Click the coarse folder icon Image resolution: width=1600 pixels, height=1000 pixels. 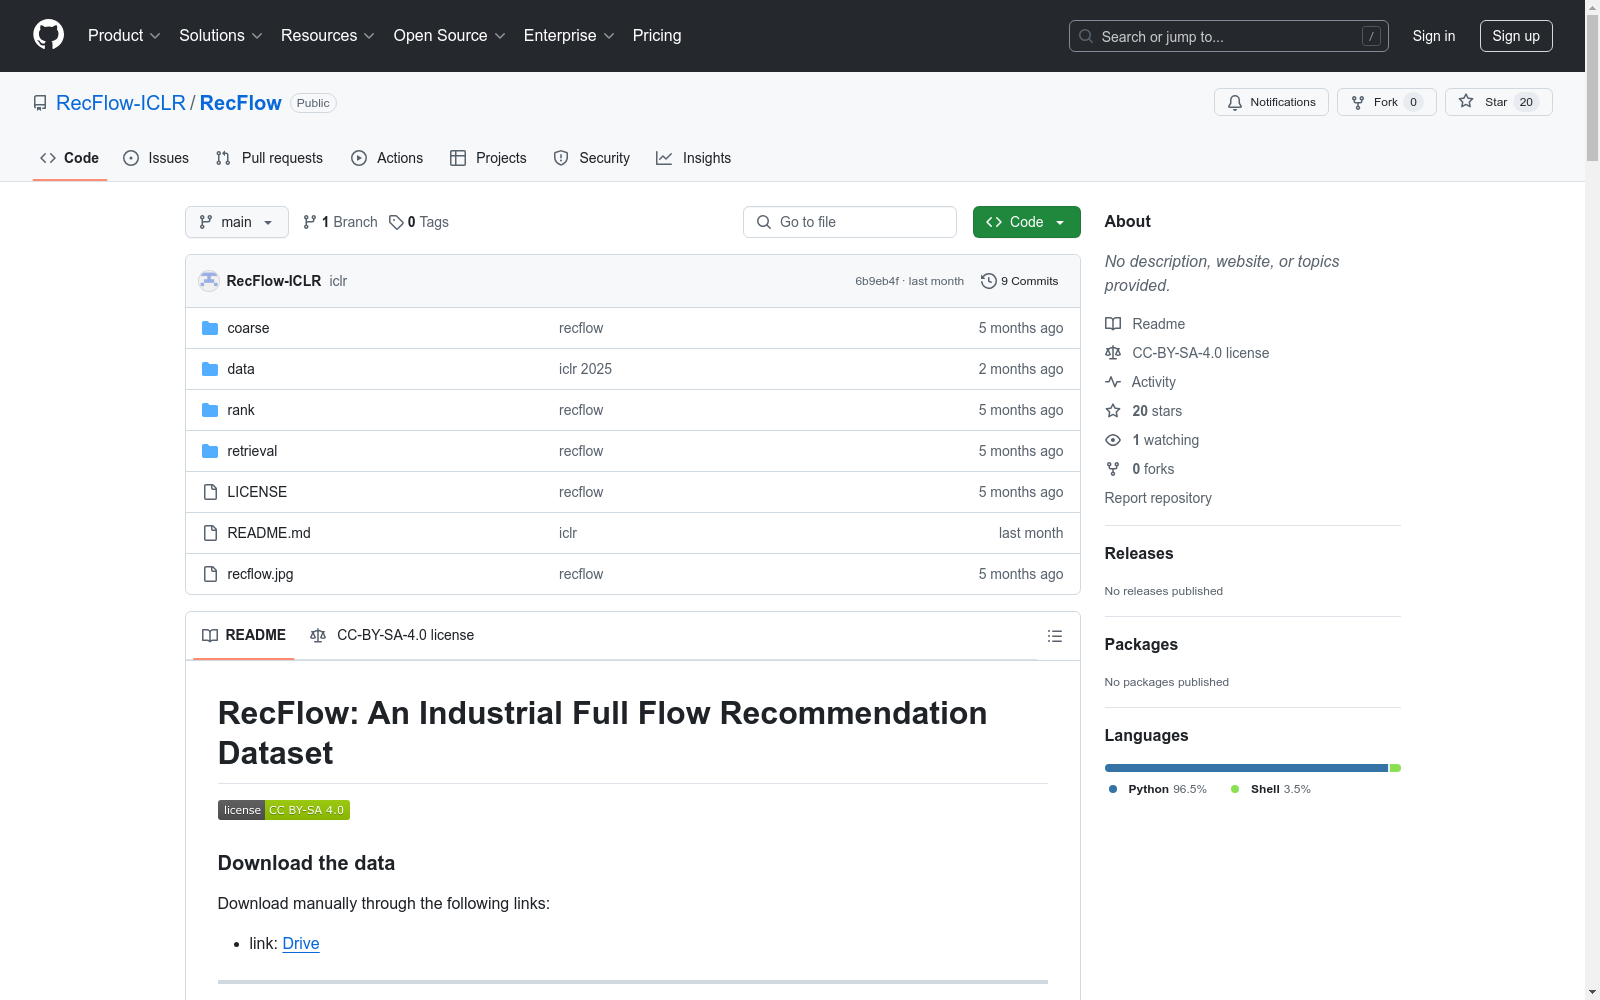[210, 328]
